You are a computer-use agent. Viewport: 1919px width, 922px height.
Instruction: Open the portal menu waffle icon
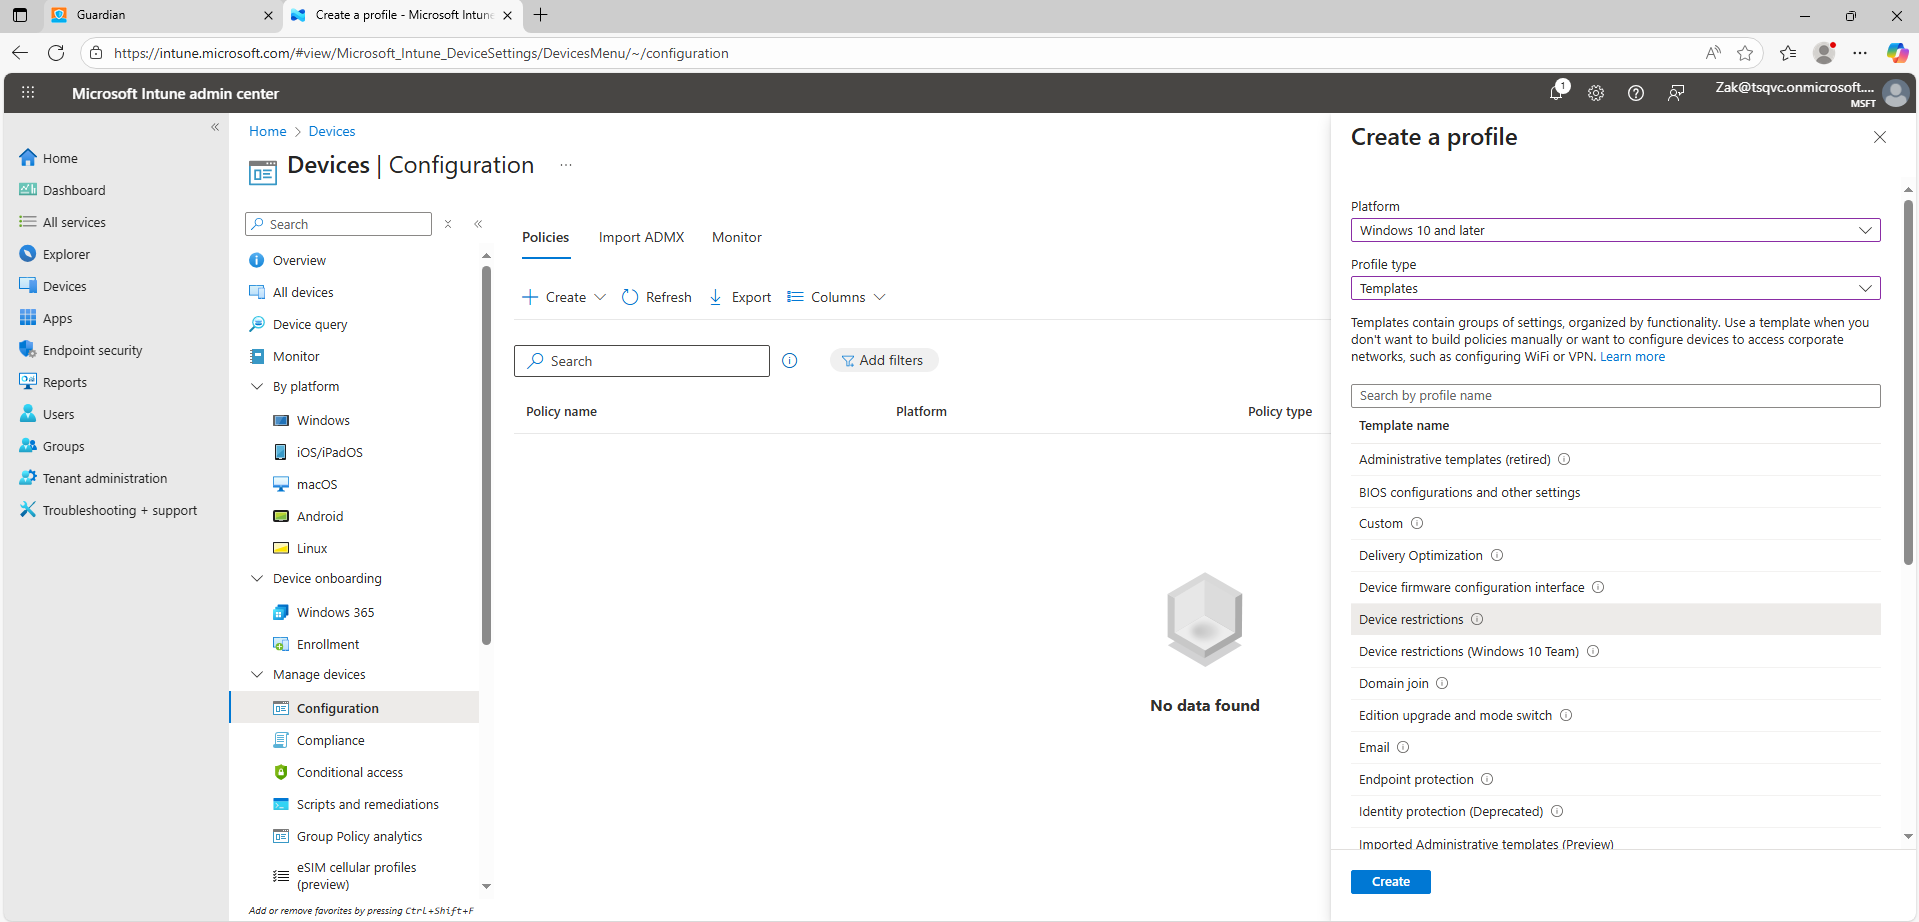(28, 93)
